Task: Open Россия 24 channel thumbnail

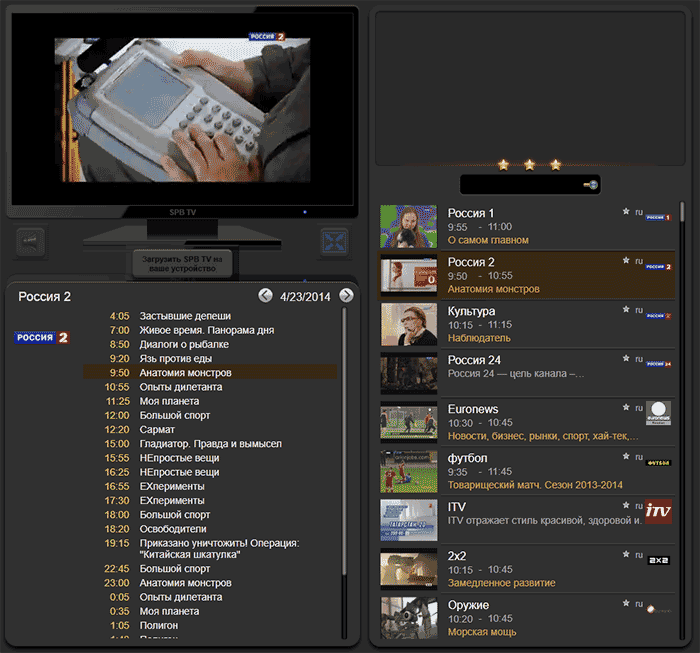Action: [x=408, y=374]
